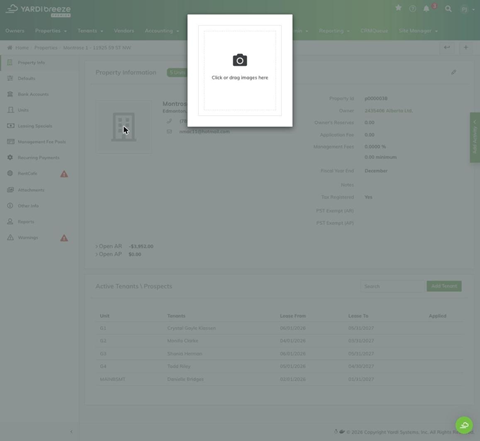Click the plus add button near breadcrumb

click(x=466, y=48)
